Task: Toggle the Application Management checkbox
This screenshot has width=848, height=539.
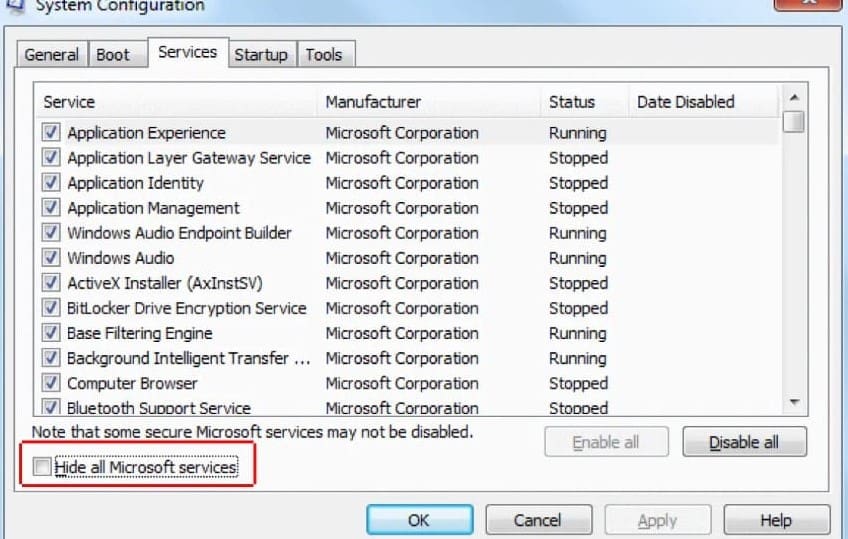Action: (x=51, y=207)
